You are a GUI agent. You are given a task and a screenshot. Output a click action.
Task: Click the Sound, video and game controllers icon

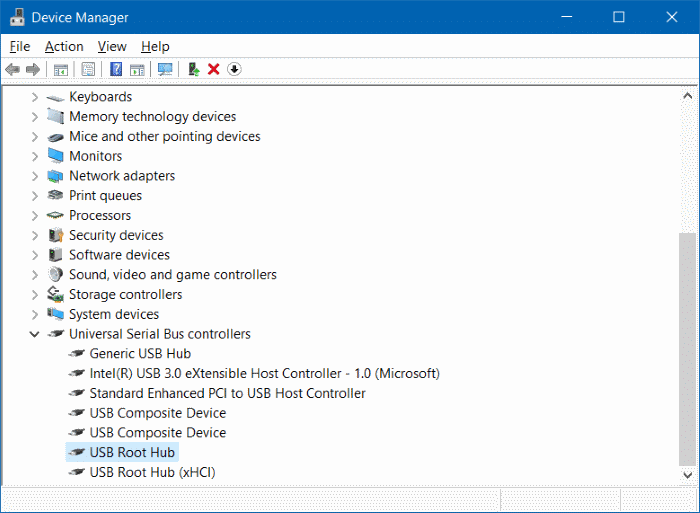(56, 274)
